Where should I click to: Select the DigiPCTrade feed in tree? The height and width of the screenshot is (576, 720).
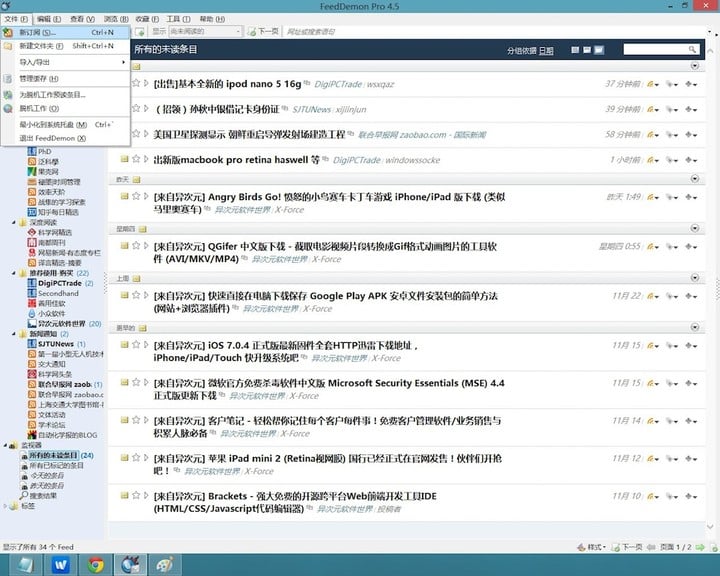click(60, 283)
